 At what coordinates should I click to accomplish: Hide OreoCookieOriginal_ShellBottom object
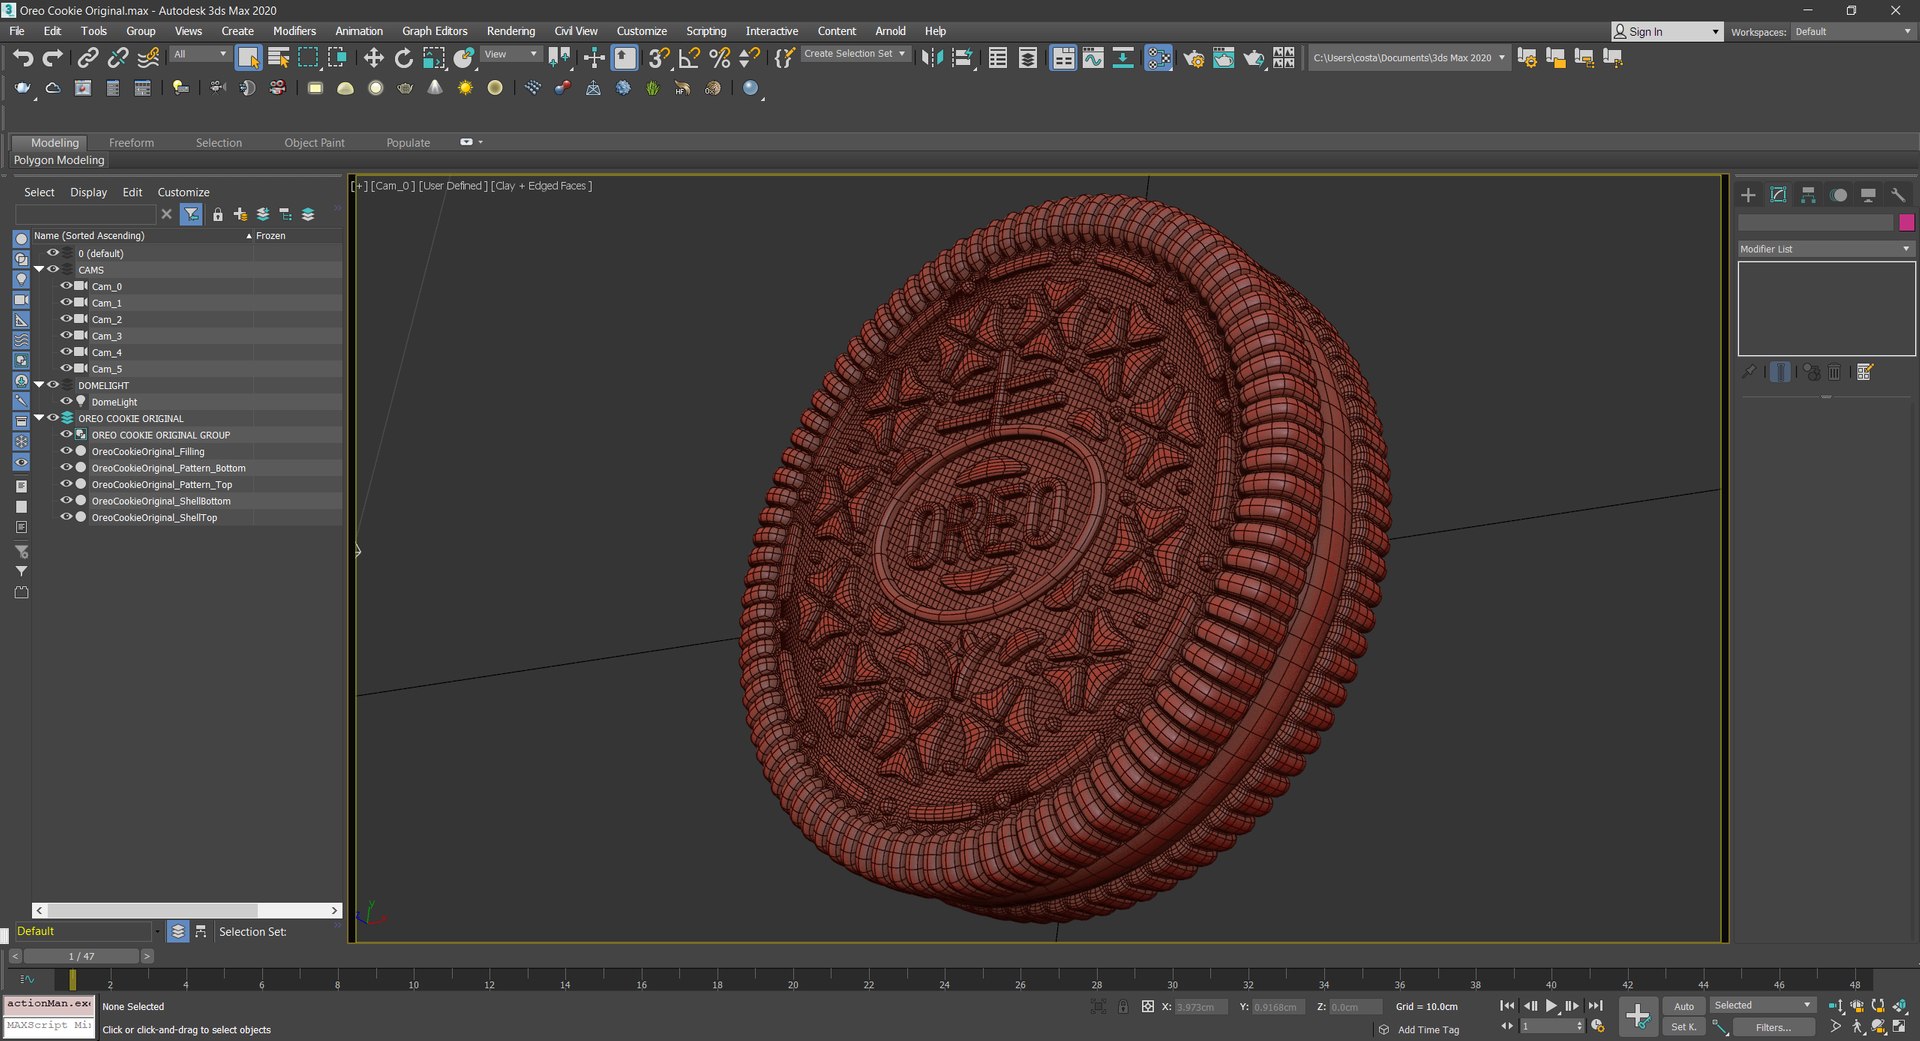coord(66,501)
